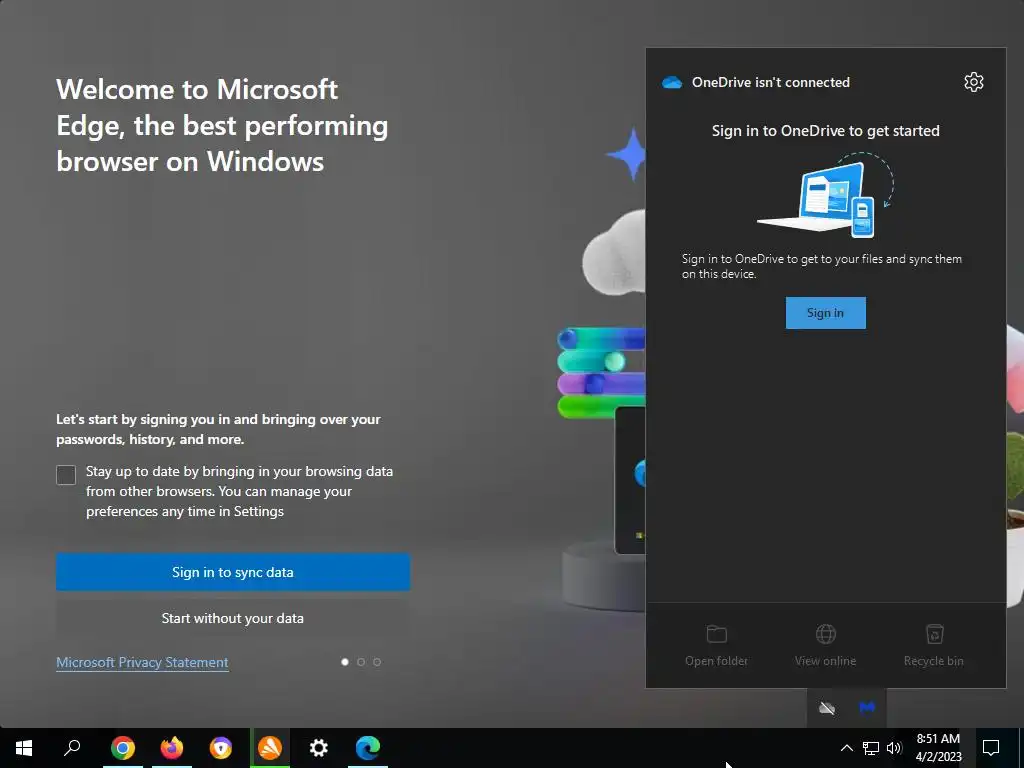Go to second page indicator dot

(x=361, y=662)
